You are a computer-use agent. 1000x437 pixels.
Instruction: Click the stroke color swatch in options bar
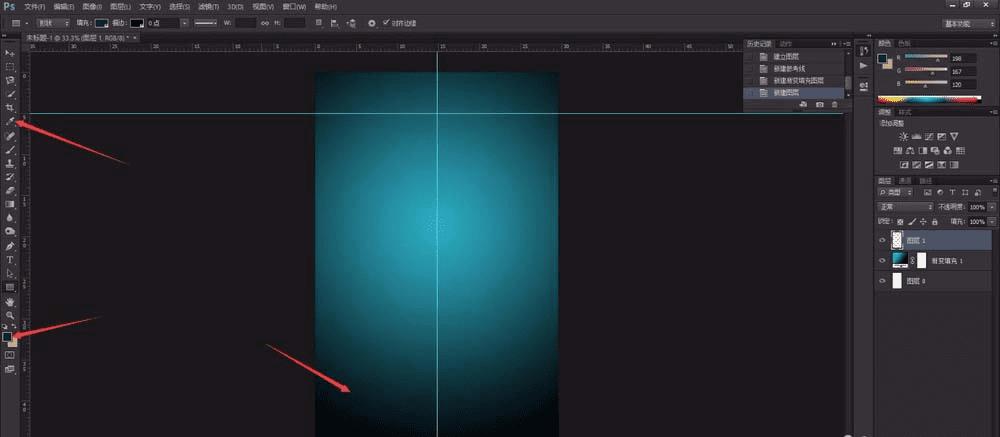tap(137, 23)
